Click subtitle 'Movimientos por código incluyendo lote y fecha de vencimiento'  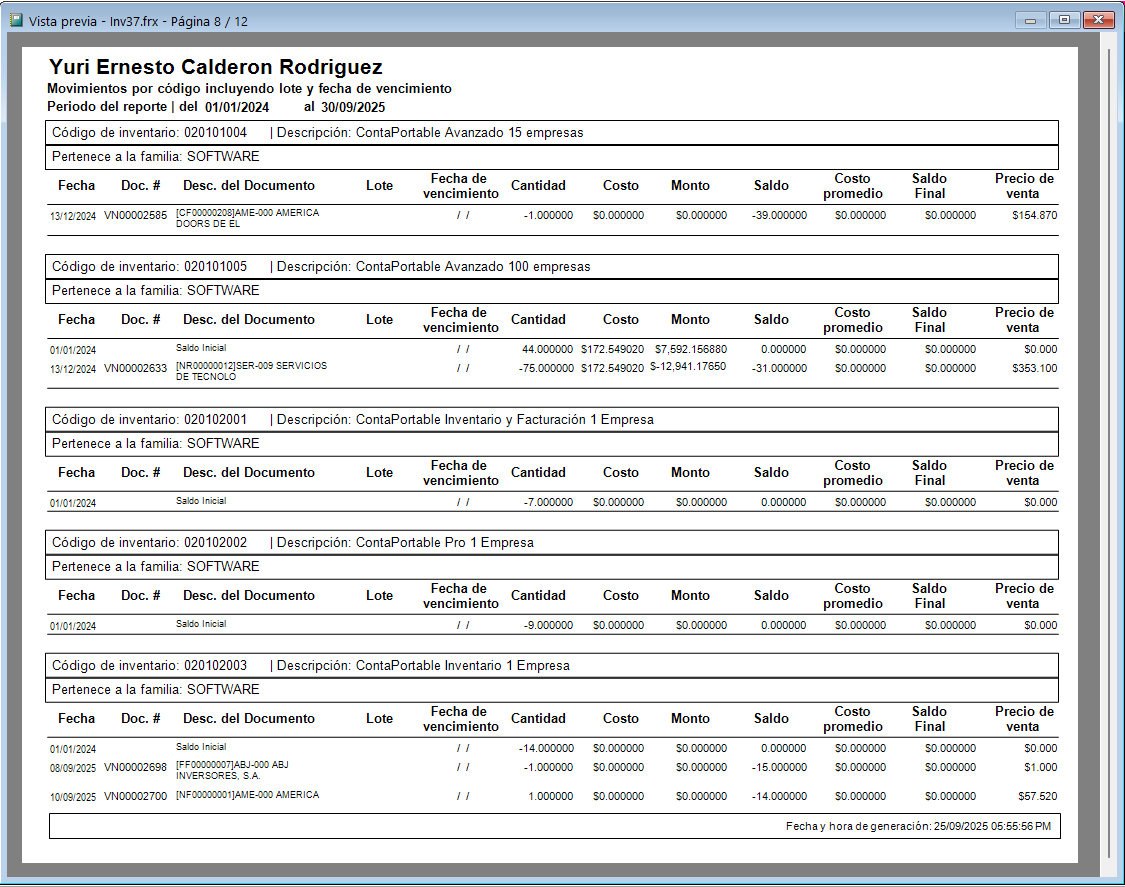(250, 89)
